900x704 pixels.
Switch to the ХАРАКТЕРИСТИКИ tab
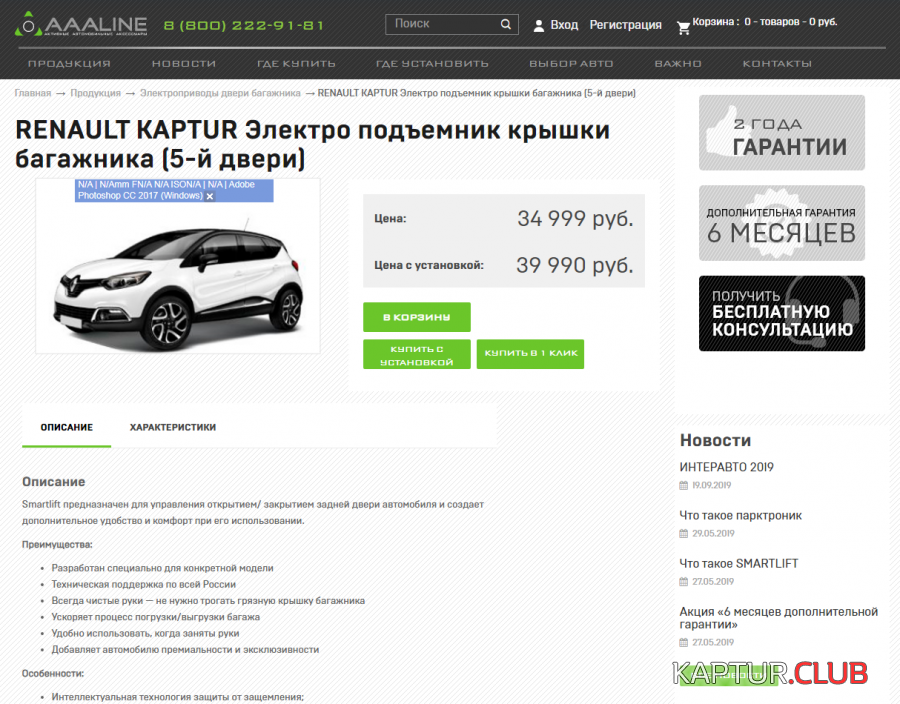[173, 427]
